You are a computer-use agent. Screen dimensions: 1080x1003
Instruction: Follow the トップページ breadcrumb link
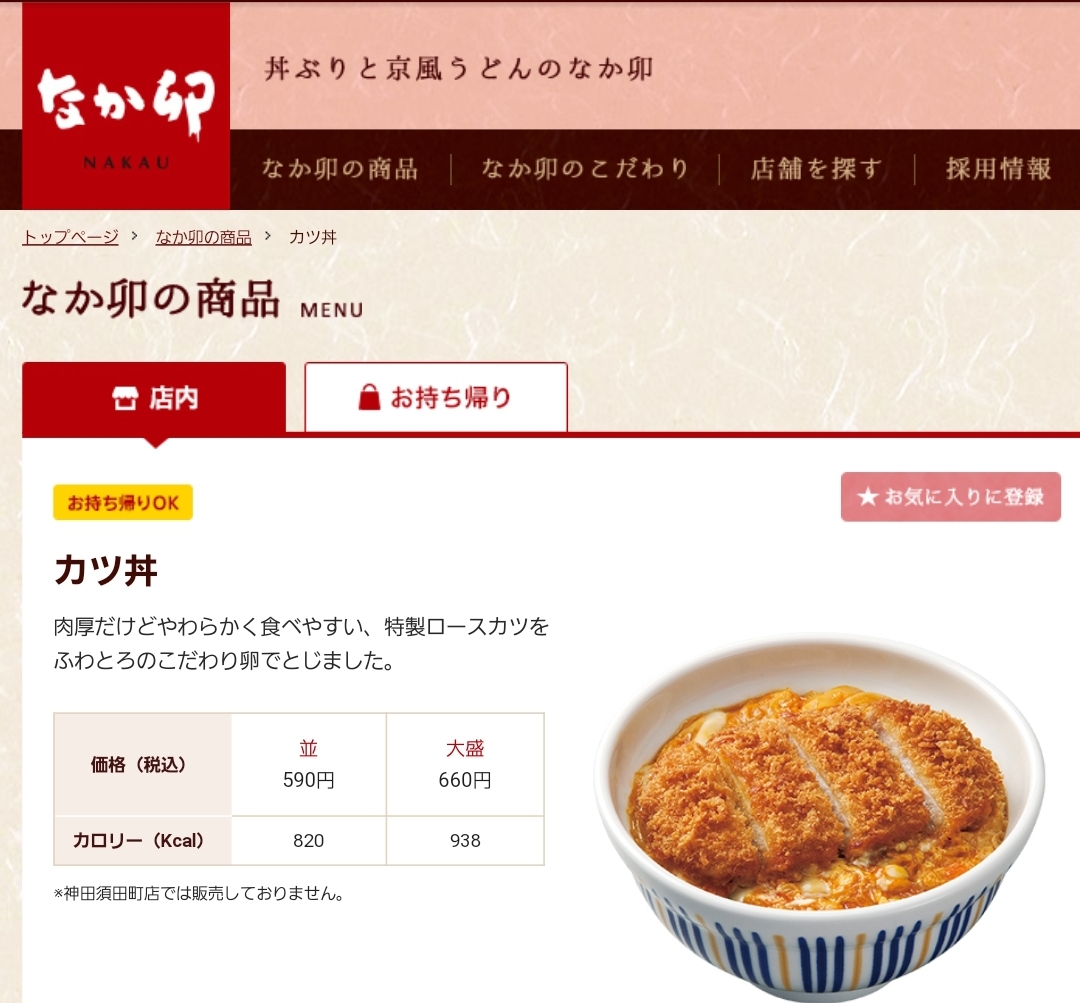coord(70,237)
